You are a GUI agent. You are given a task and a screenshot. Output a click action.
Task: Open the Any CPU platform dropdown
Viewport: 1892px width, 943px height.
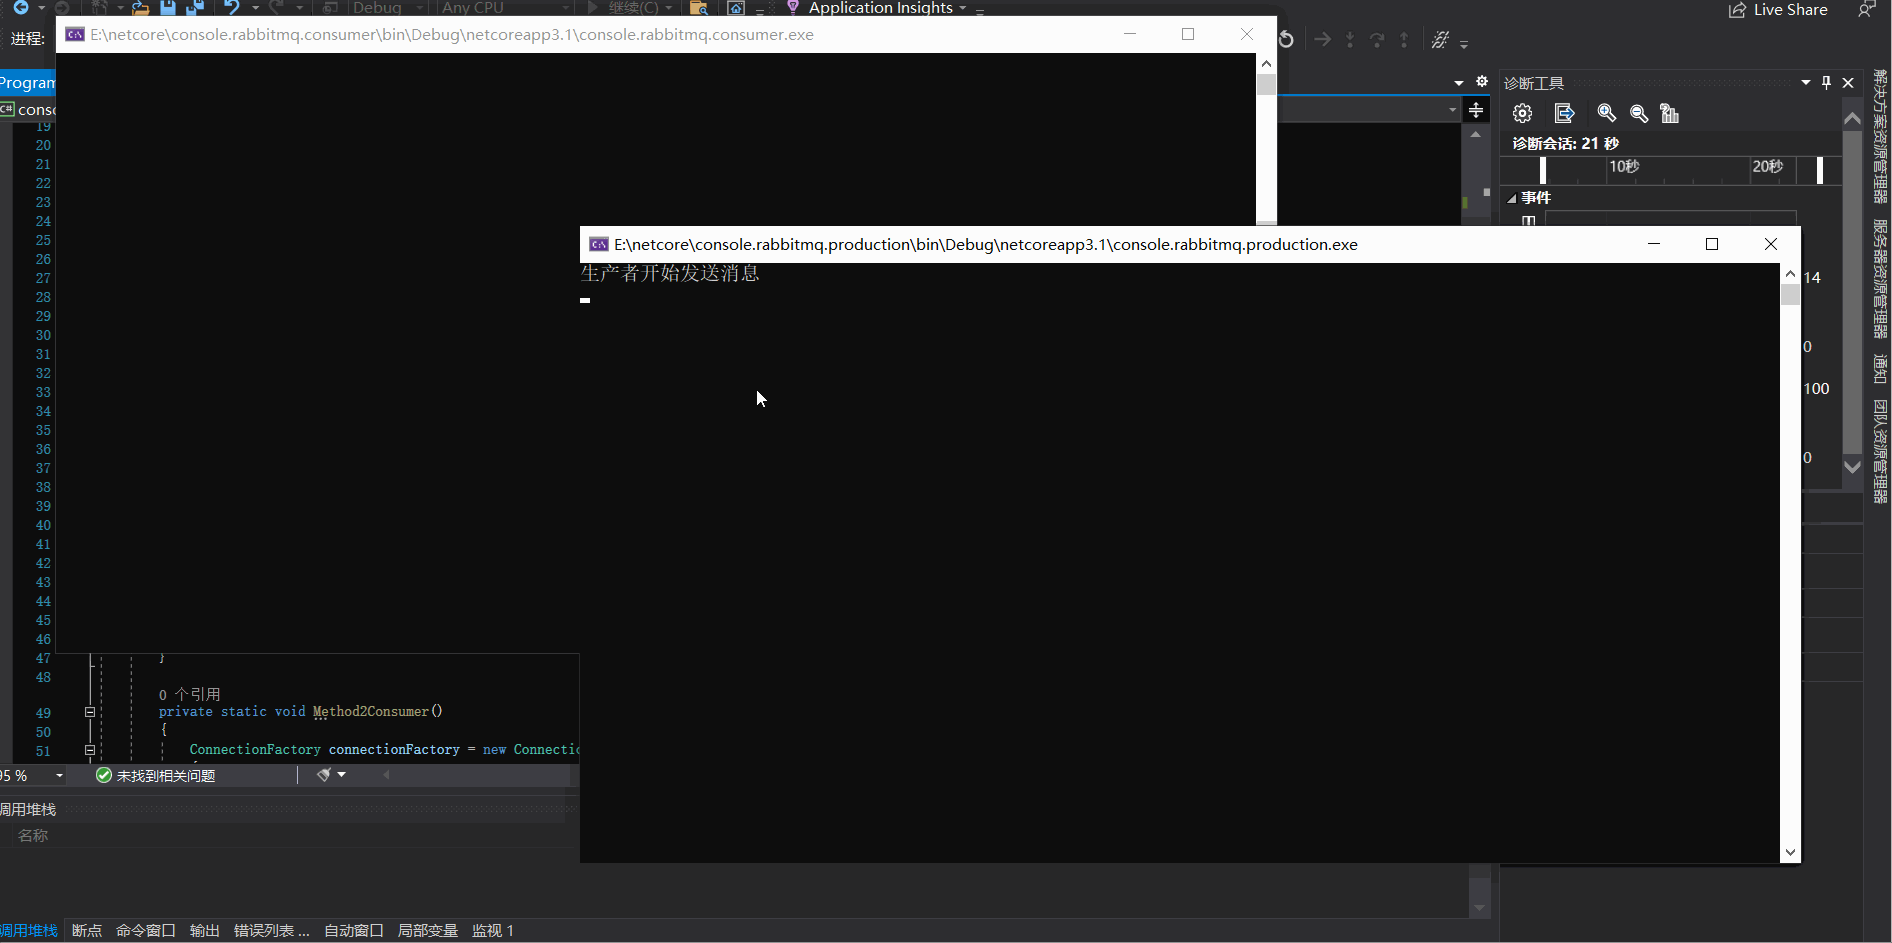tap(505, 8)
